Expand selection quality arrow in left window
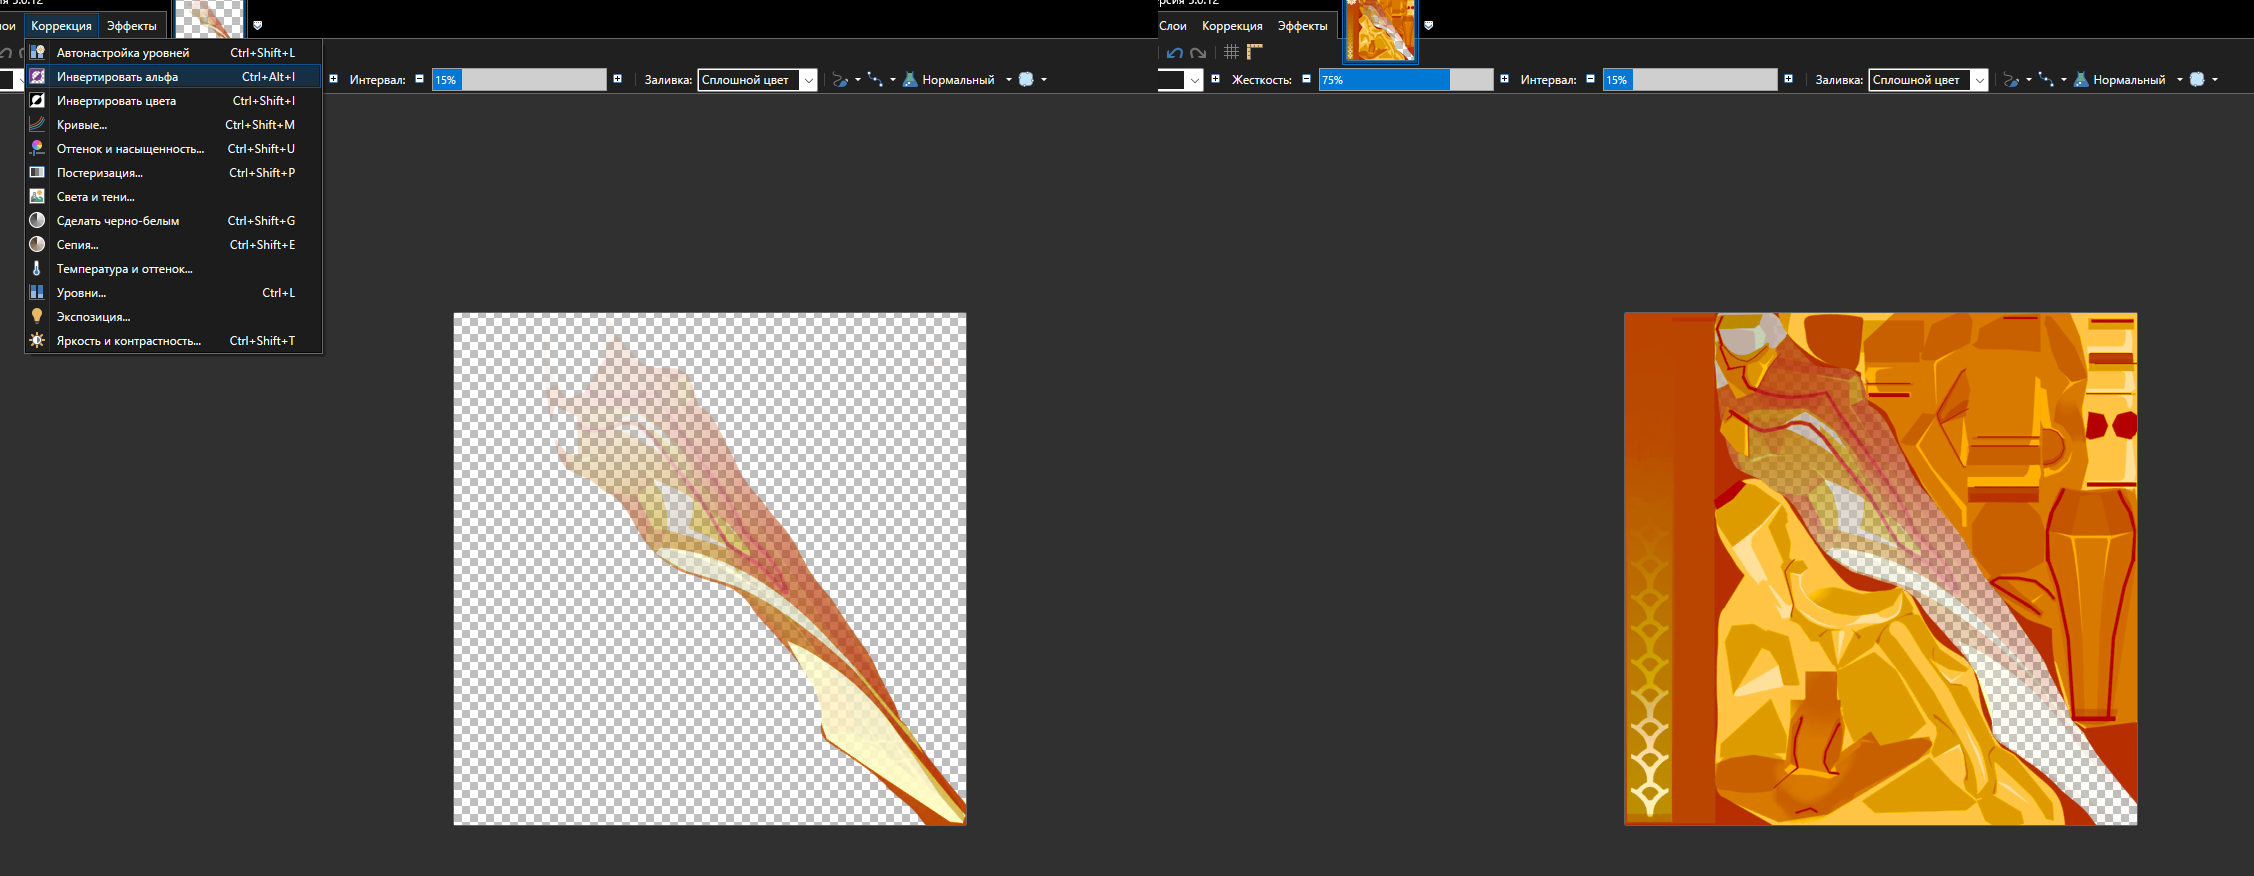2254x876 pixels. click(x=1044, y=80)
